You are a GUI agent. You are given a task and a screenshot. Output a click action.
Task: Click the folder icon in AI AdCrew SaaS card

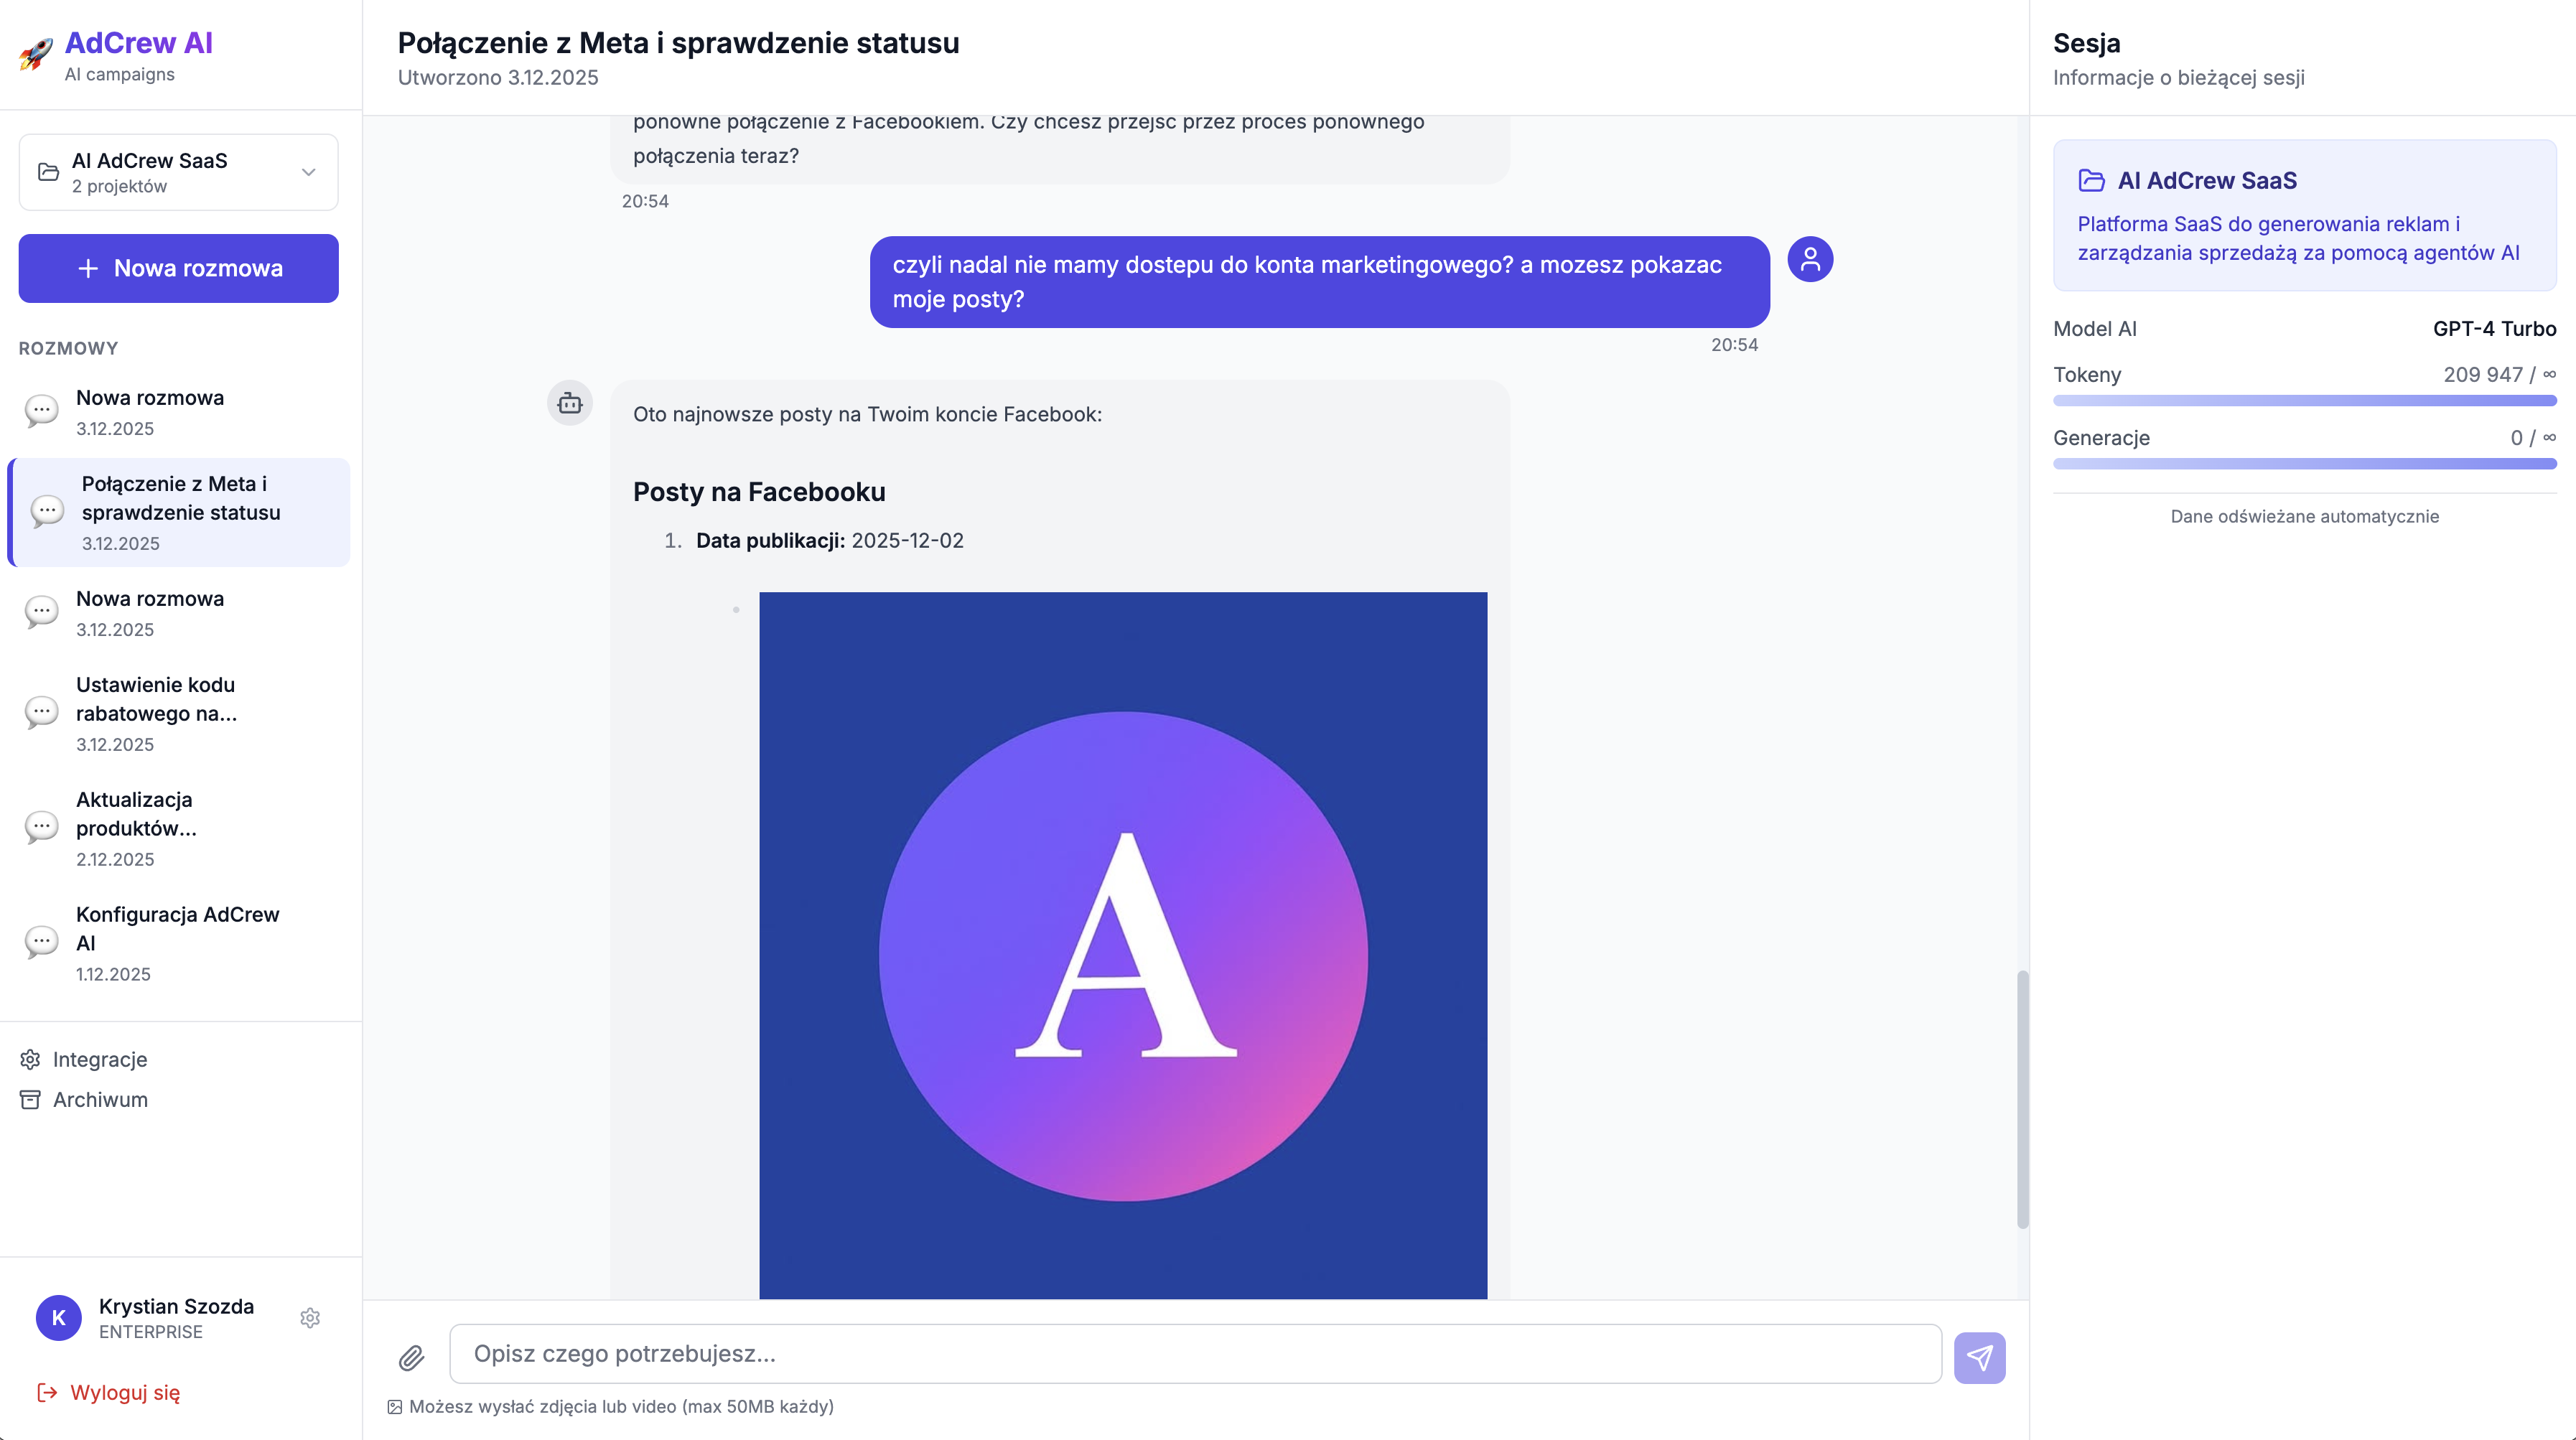click(x=2090, y=181)
